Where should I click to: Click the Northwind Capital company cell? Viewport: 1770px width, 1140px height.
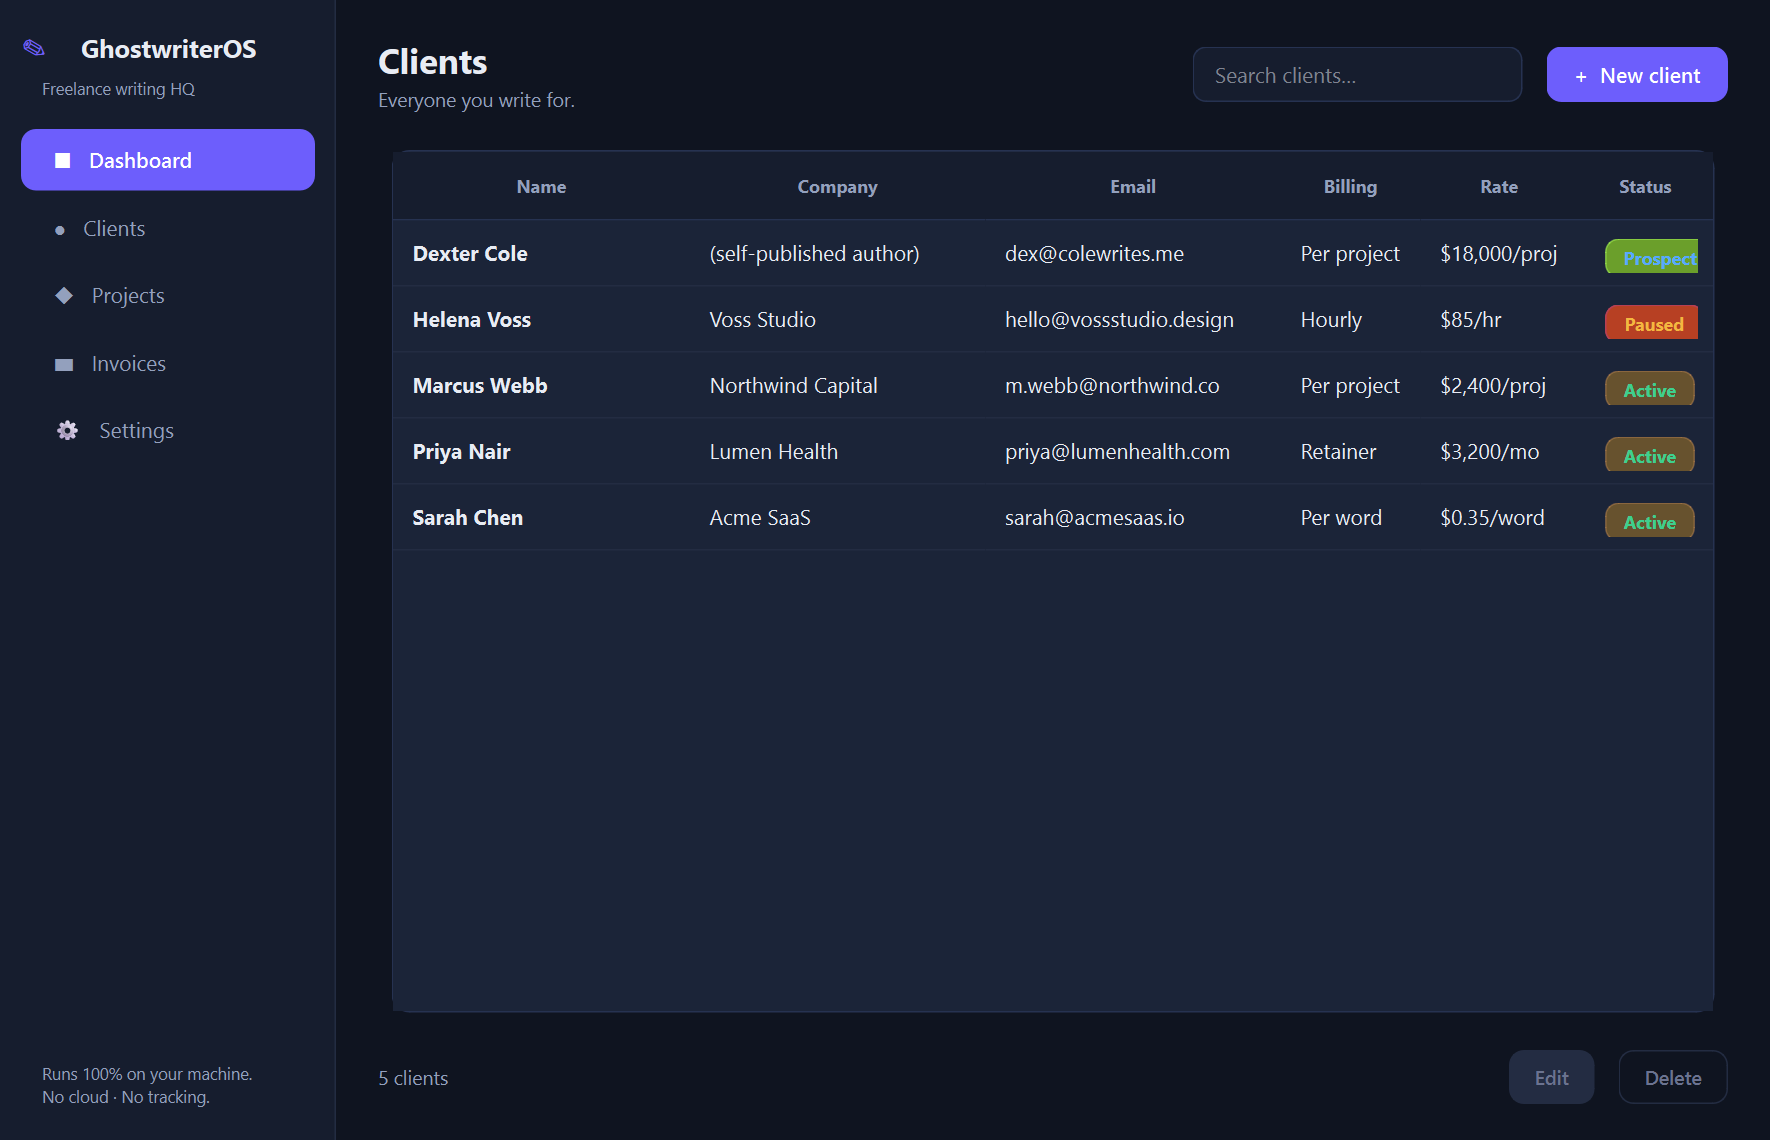[793, 386]
